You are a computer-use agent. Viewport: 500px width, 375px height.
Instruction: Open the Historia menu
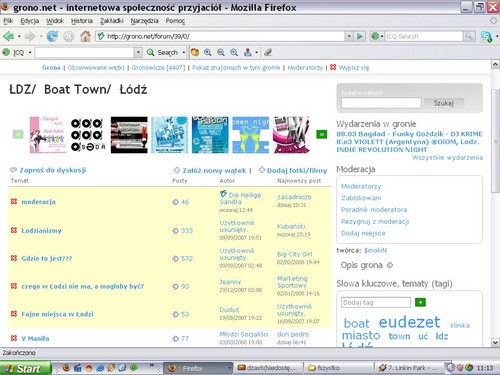pos(82,21)
